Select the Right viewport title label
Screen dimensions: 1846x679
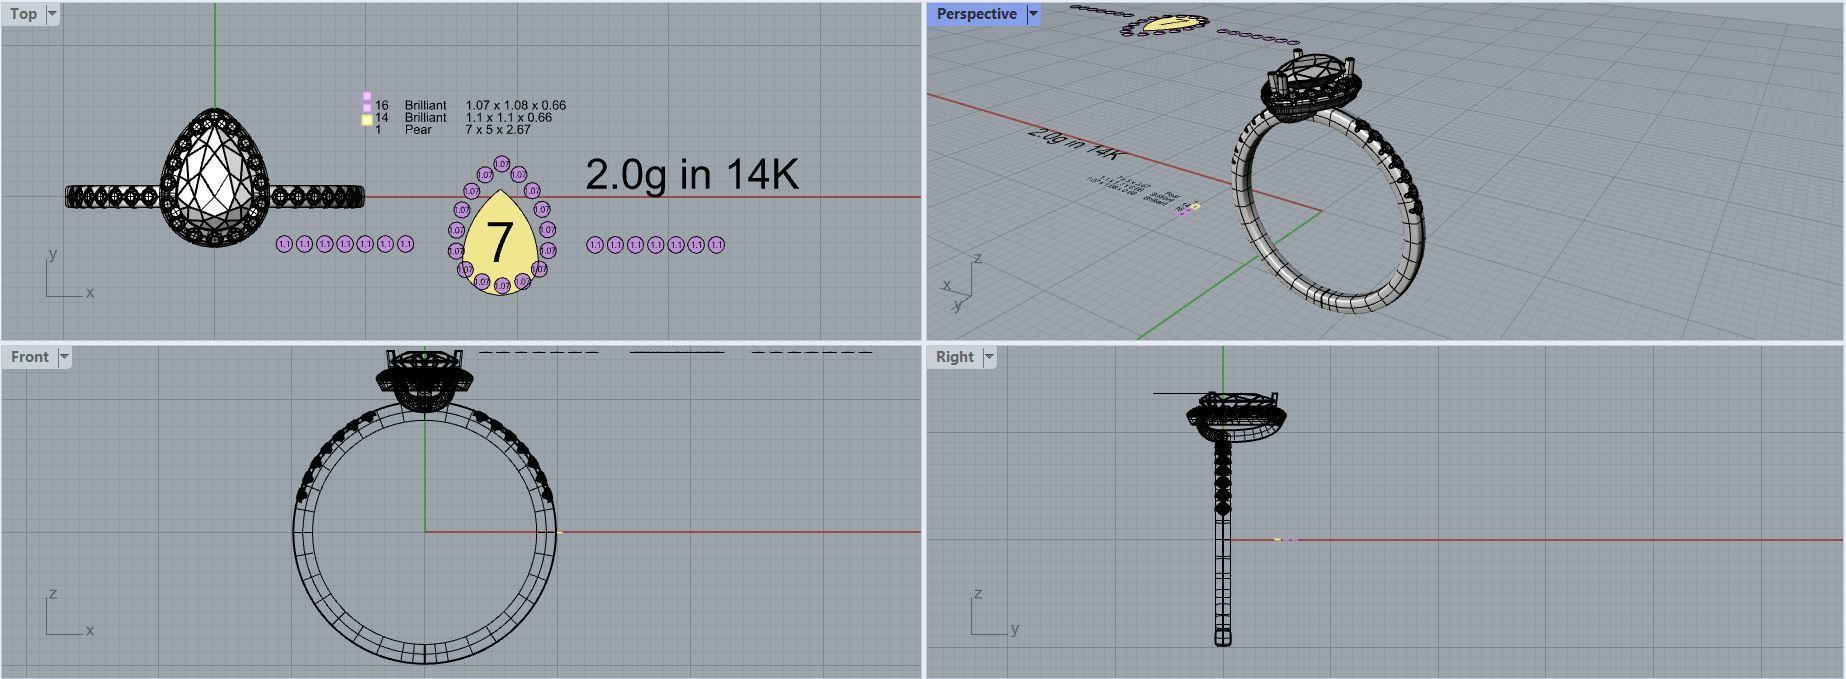(x=954, y=357)
